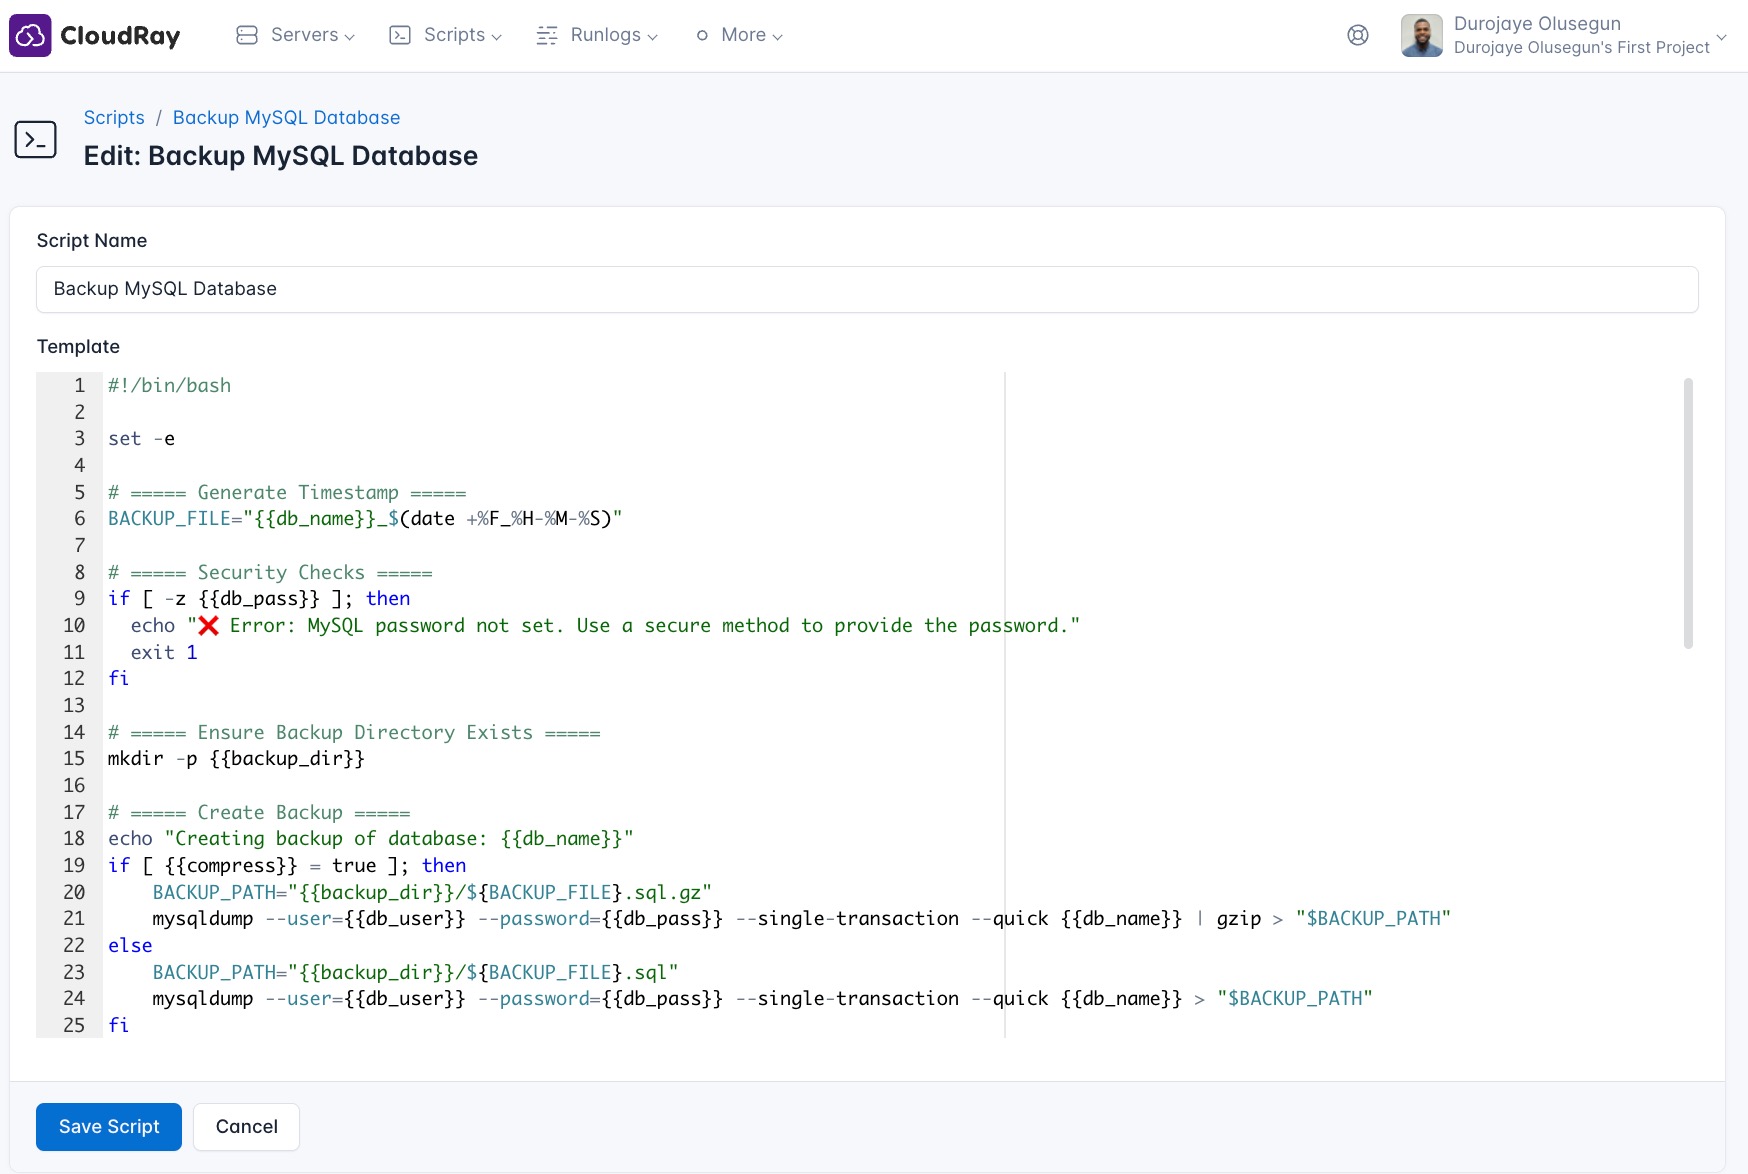
Task: Click the Cancel button
Action: click(246, 1127)
